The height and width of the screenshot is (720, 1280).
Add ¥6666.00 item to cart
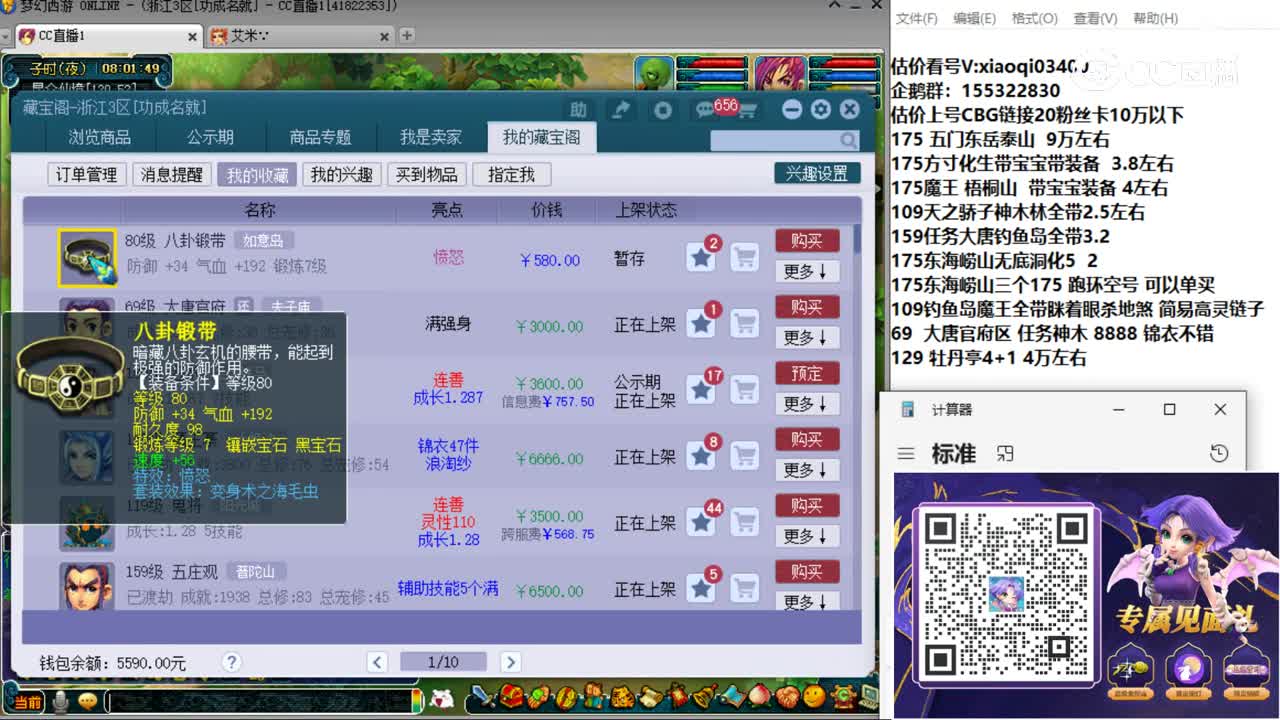click(x=744, y=456)
